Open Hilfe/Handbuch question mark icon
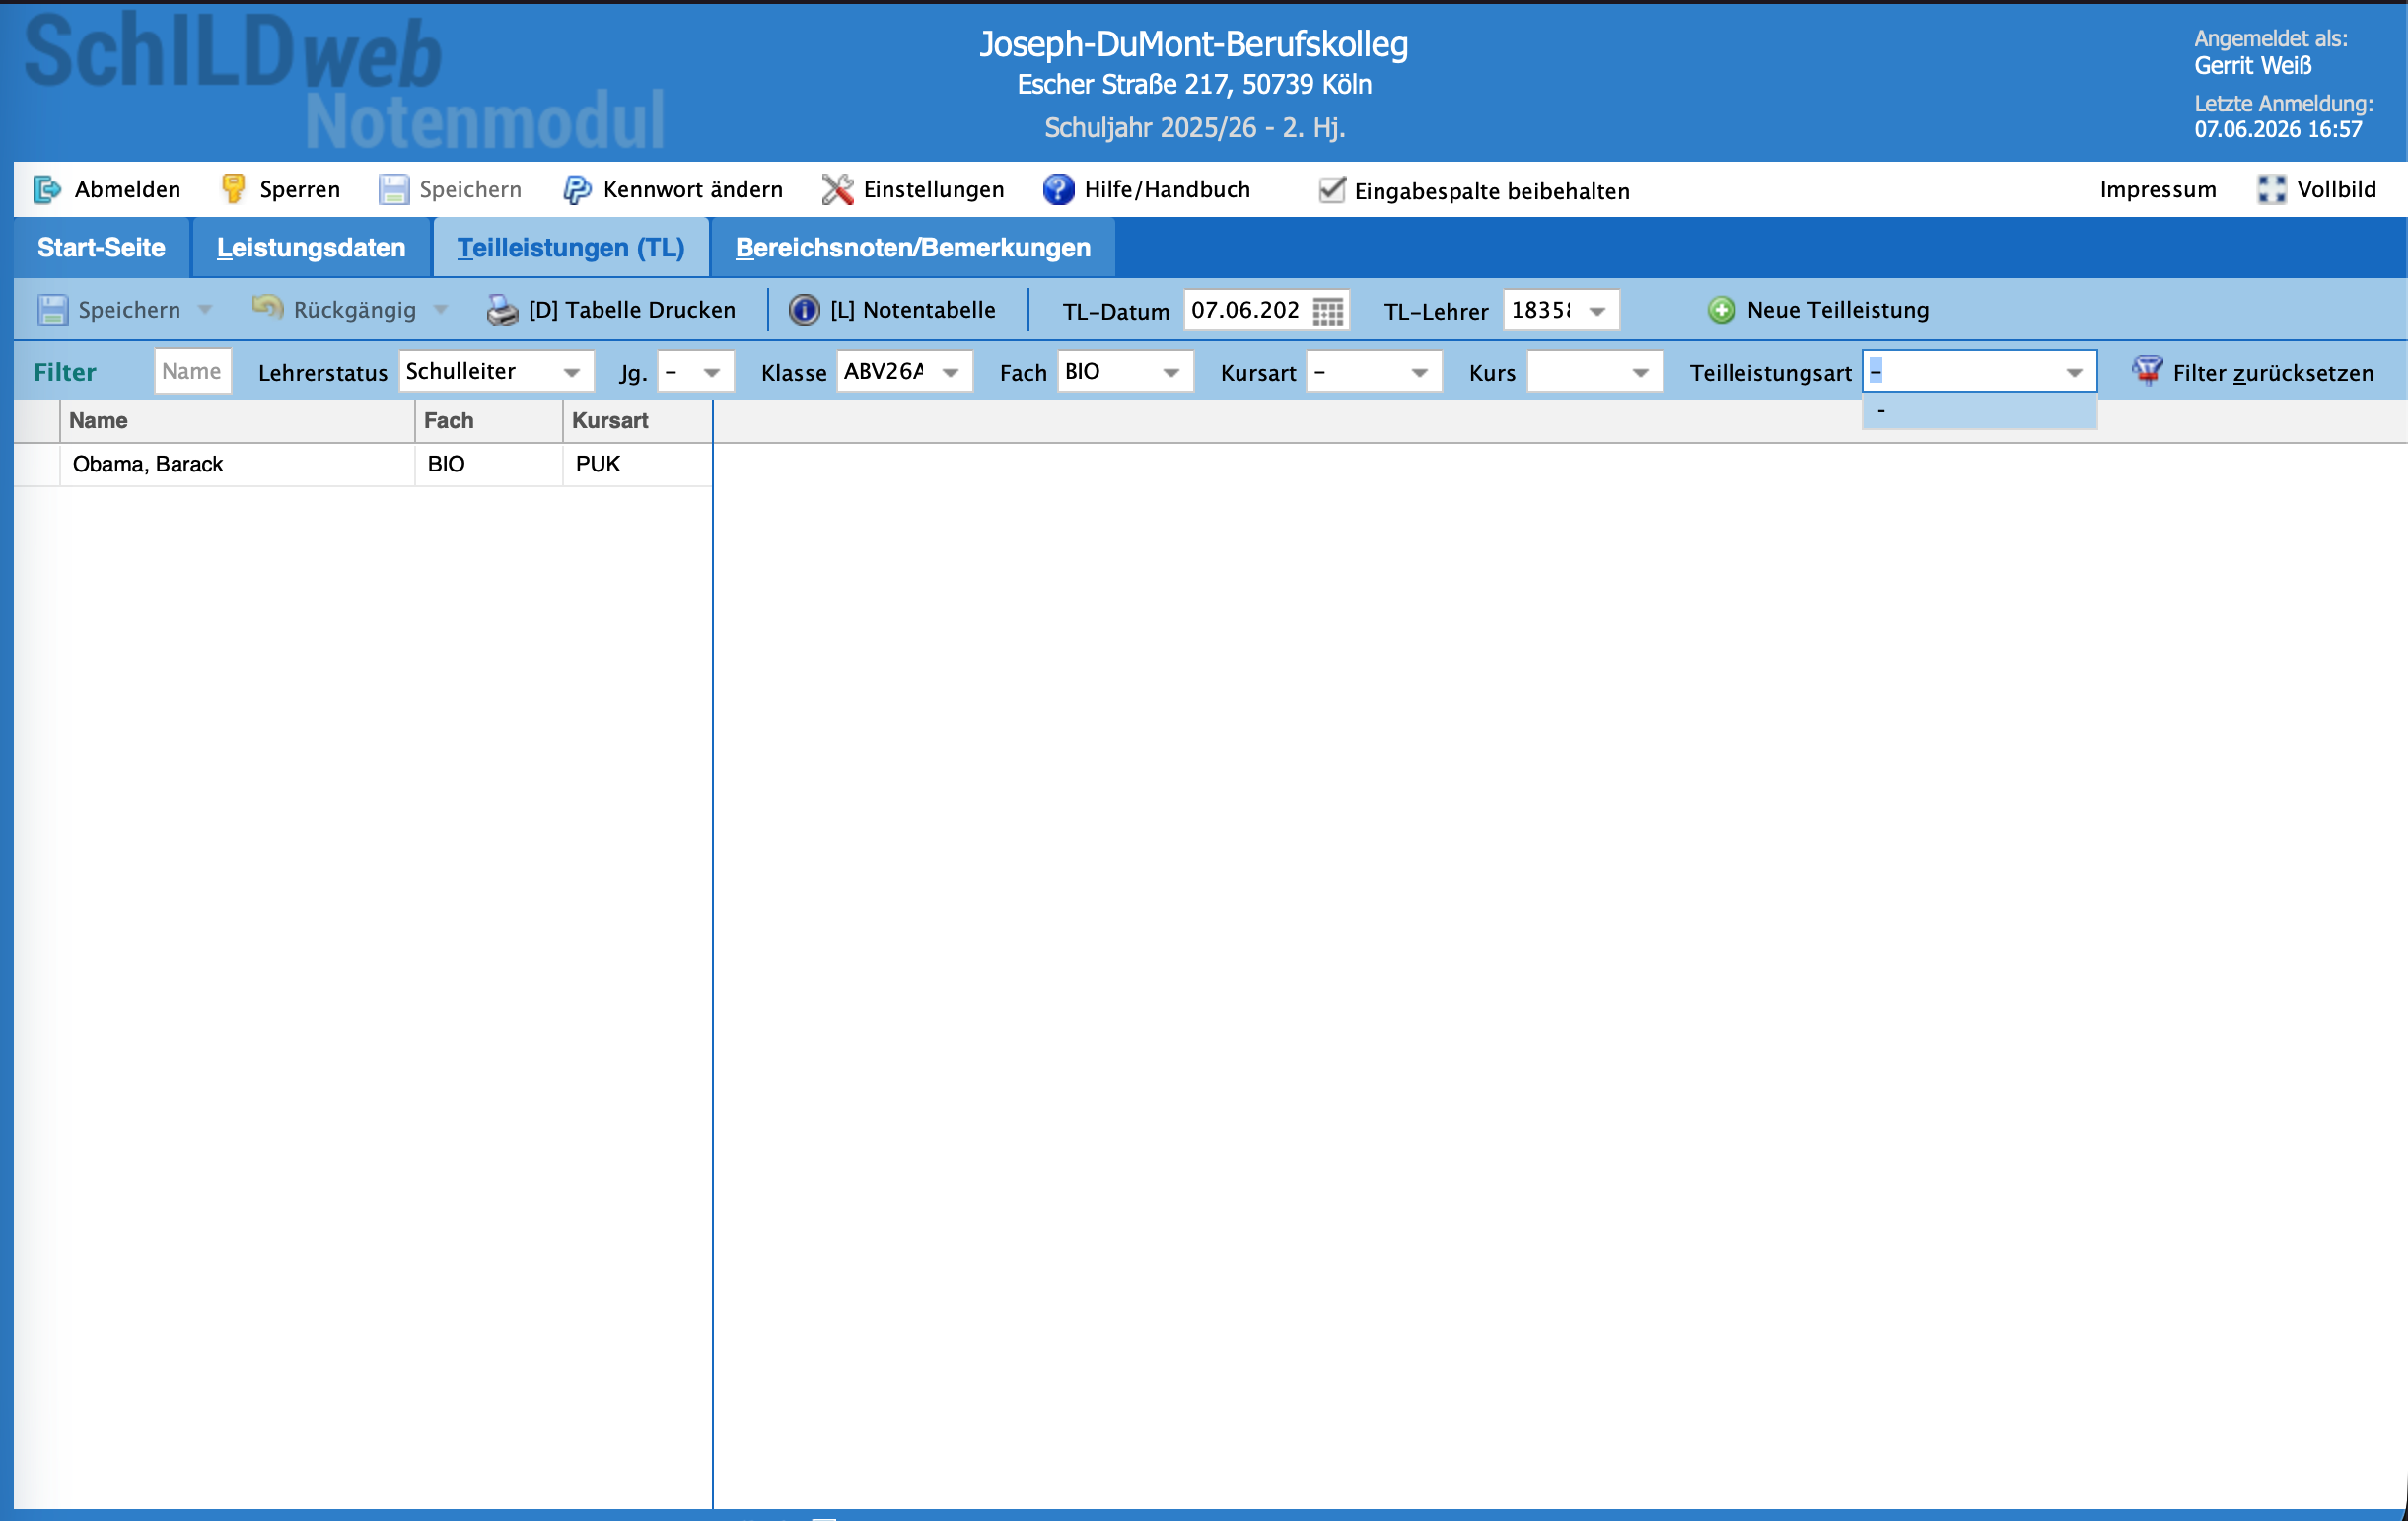 [1058, 189]
